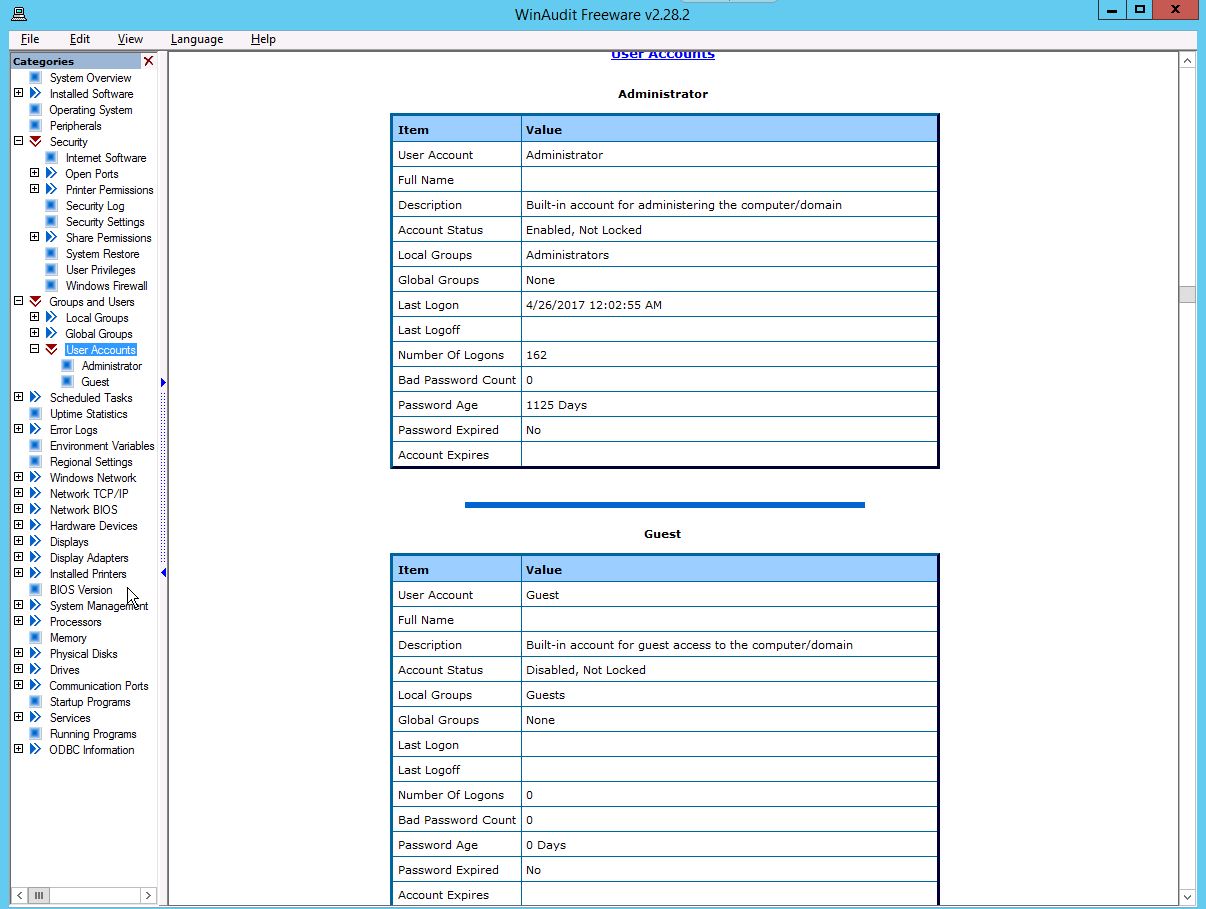
Task: Open the View menu
Action: point(130,39)
